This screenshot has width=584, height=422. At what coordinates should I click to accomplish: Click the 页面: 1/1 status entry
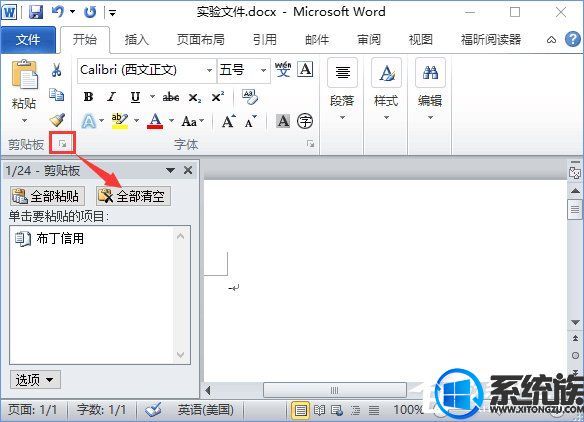point(33,410)
